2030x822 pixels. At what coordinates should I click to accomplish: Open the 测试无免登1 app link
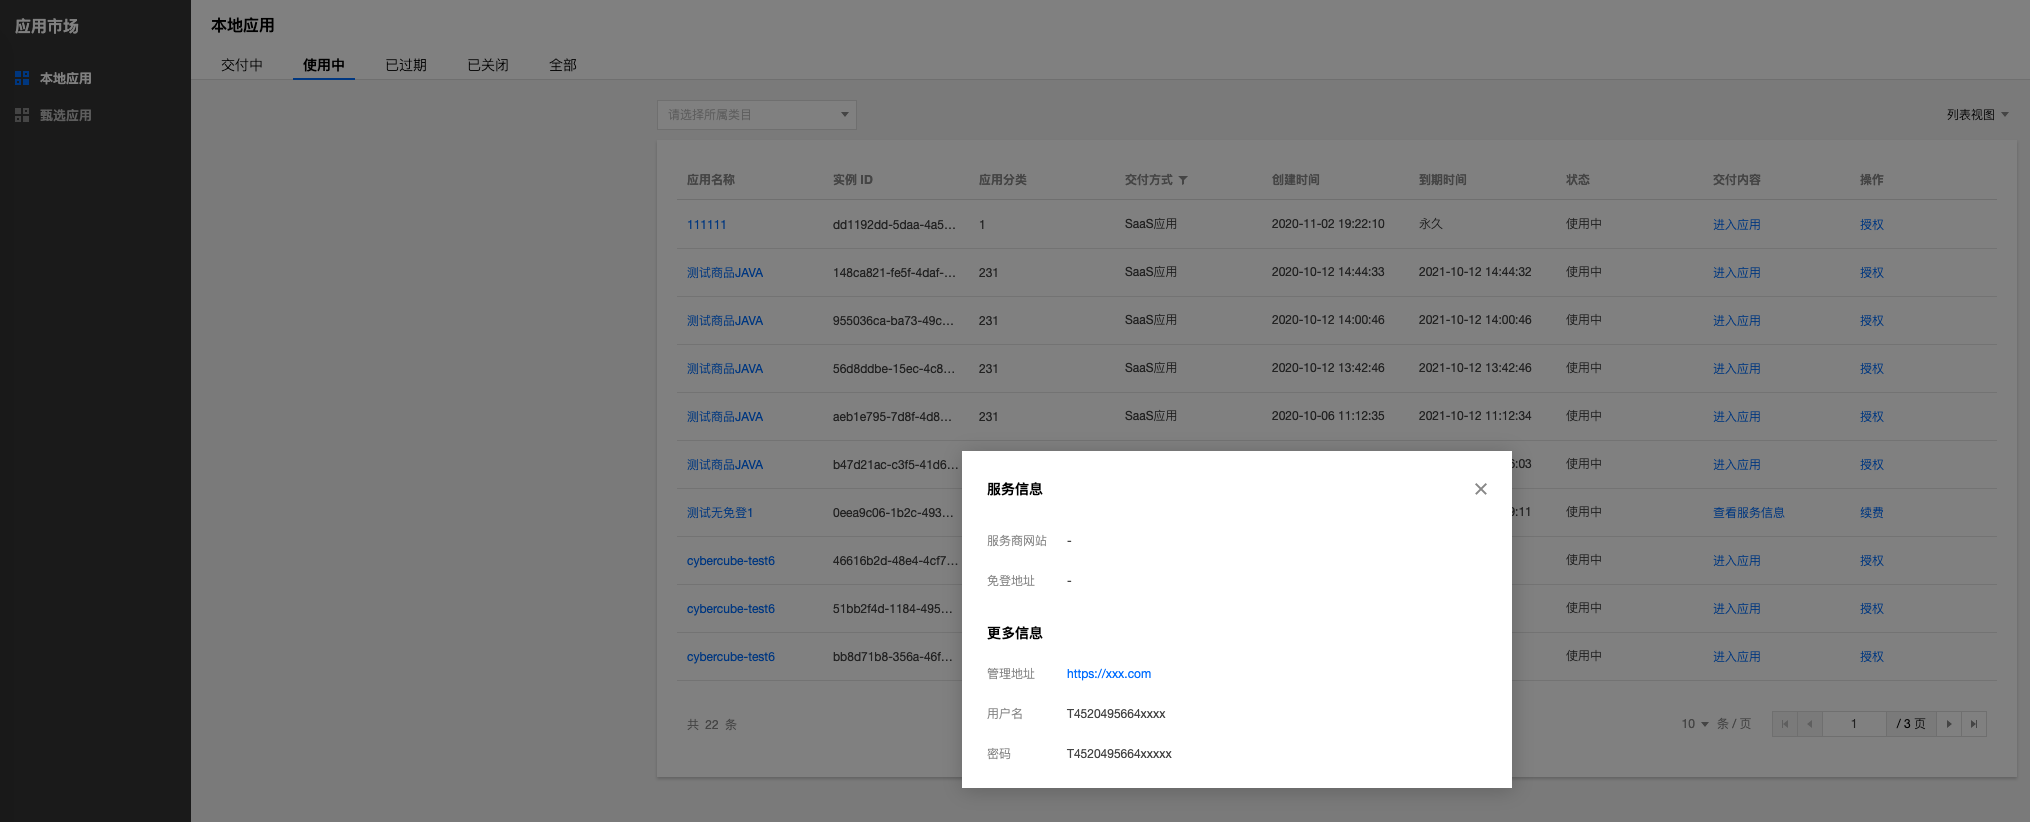720,513
